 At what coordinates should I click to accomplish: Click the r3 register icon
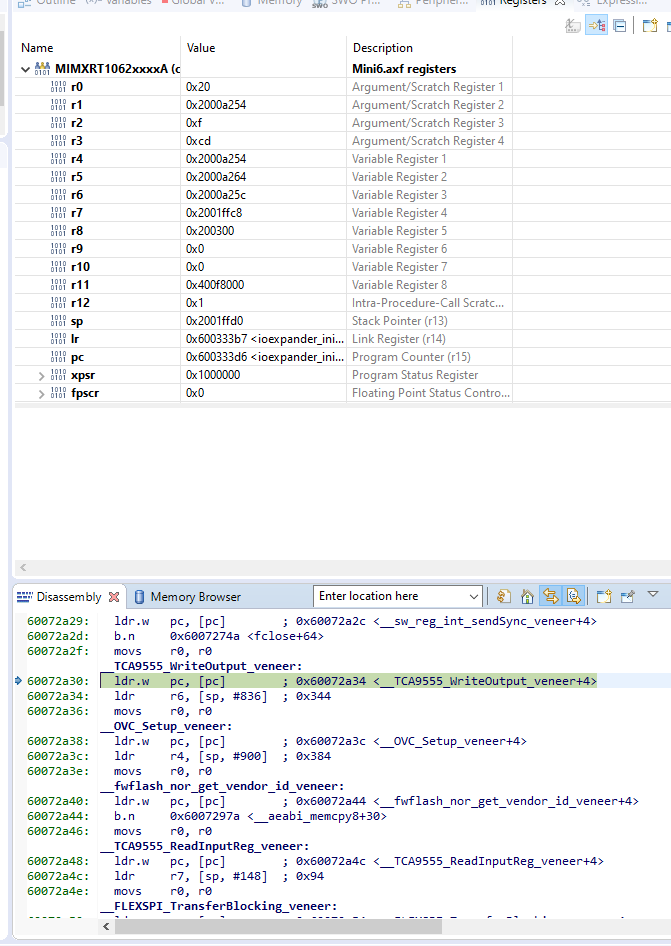click(x=59, y=141)
